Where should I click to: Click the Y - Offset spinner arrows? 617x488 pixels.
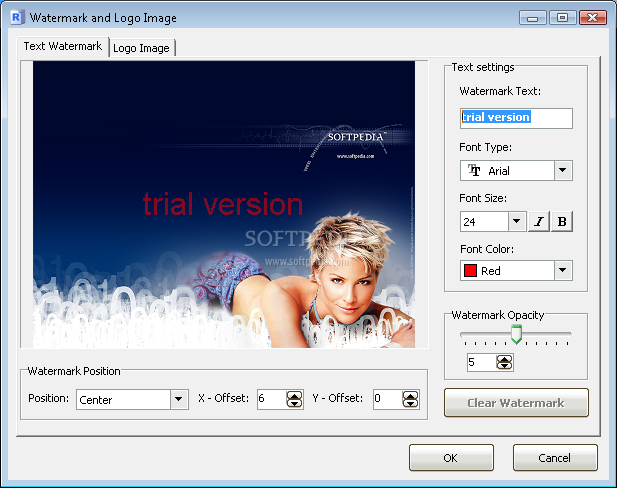tap(410, 399)
